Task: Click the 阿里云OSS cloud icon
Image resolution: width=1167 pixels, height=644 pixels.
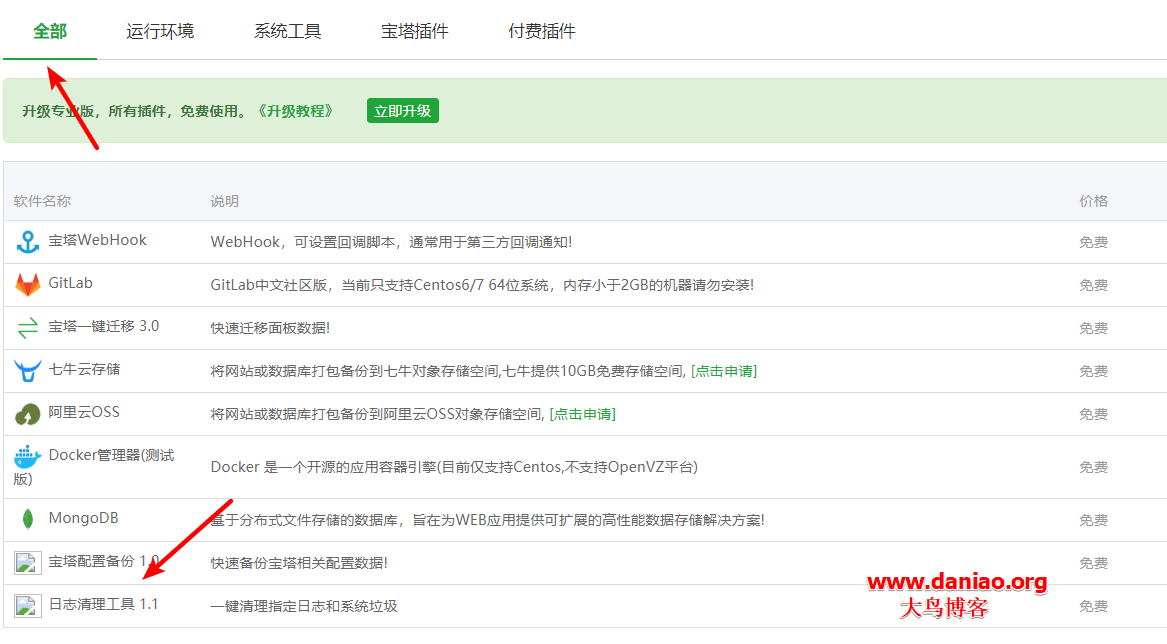Action: coord(28,414)
